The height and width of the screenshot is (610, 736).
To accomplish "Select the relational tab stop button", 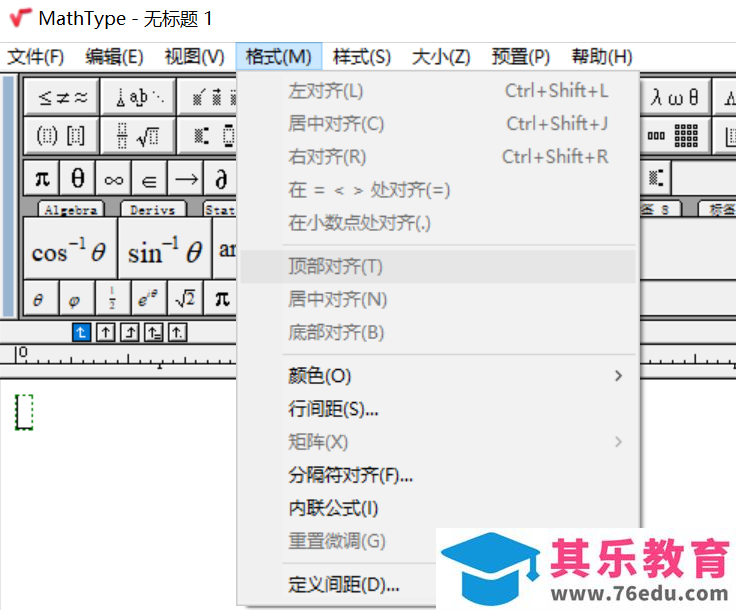I will [x=153, y=333].
